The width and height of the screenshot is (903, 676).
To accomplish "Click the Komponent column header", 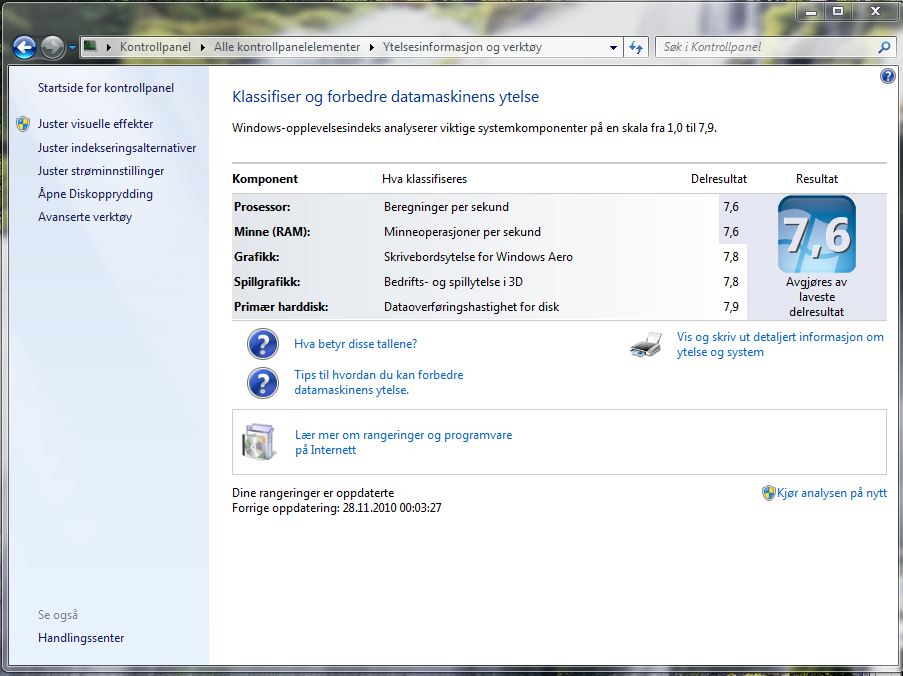I will (265, 179).
